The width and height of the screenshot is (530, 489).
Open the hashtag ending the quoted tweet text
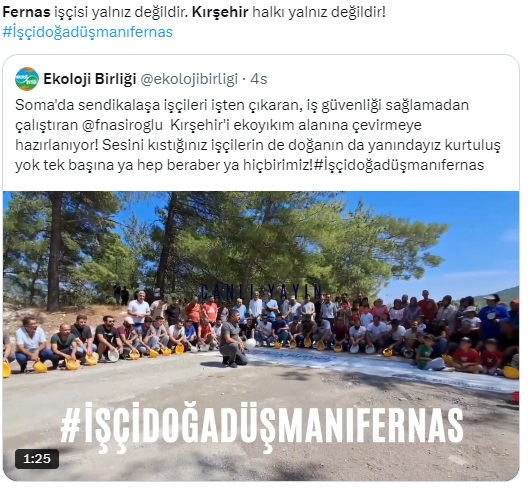pos(399,165)
